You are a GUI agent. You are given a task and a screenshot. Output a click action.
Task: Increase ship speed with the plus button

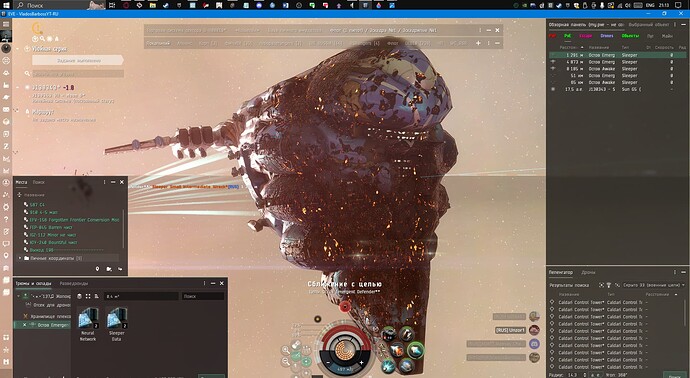[362, 363]
